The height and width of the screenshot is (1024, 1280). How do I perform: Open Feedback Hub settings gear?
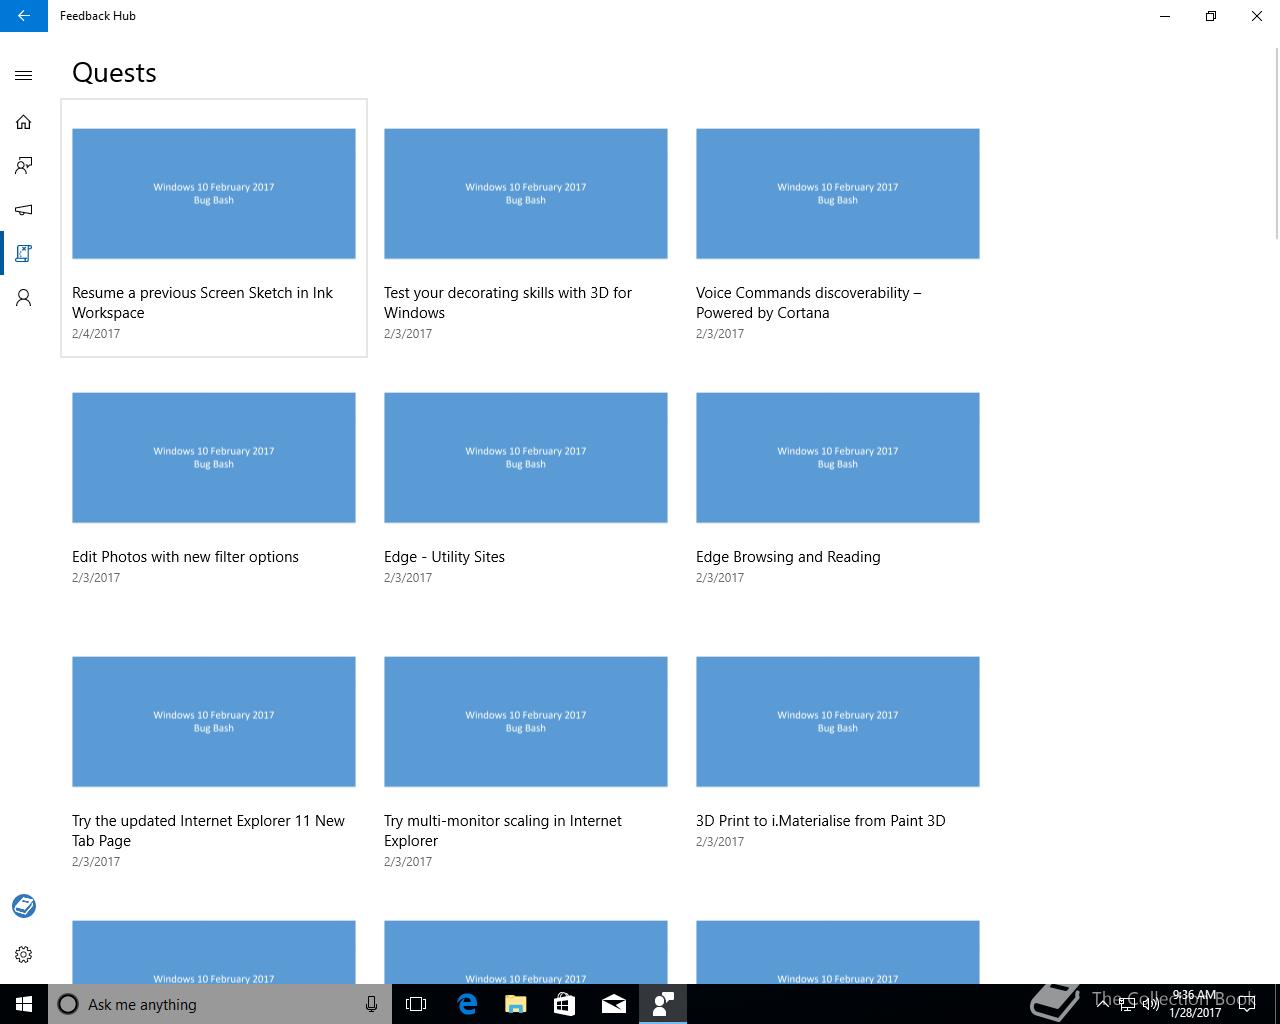(24, 954)
